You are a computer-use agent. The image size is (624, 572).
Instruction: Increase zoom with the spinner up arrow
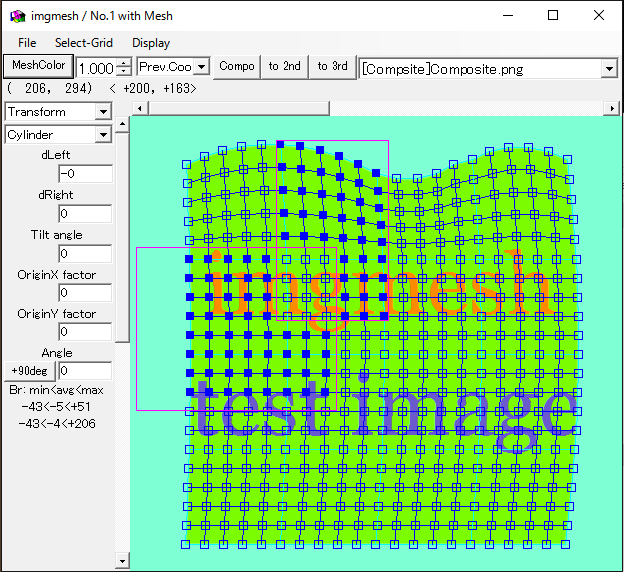[x=123, y=63]
